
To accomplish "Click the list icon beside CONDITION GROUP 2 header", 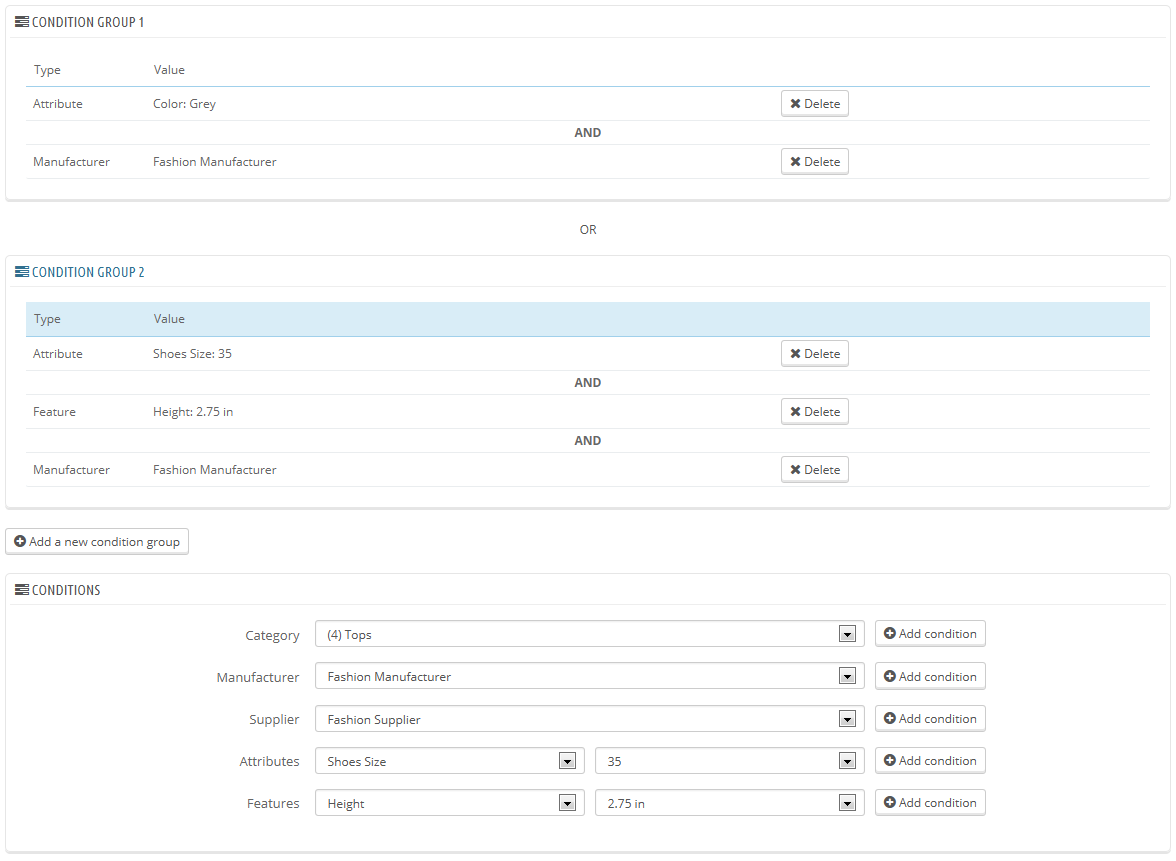I will 23,271.
